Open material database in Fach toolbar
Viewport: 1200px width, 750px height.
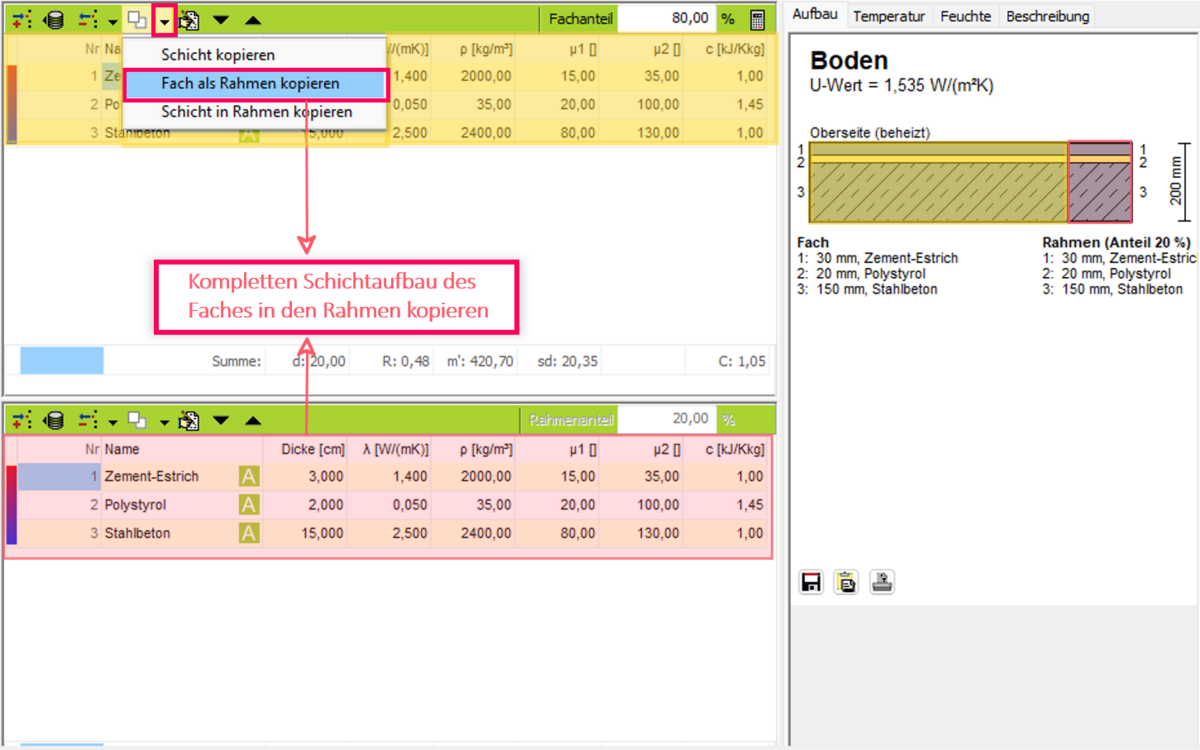coord(53,19)
